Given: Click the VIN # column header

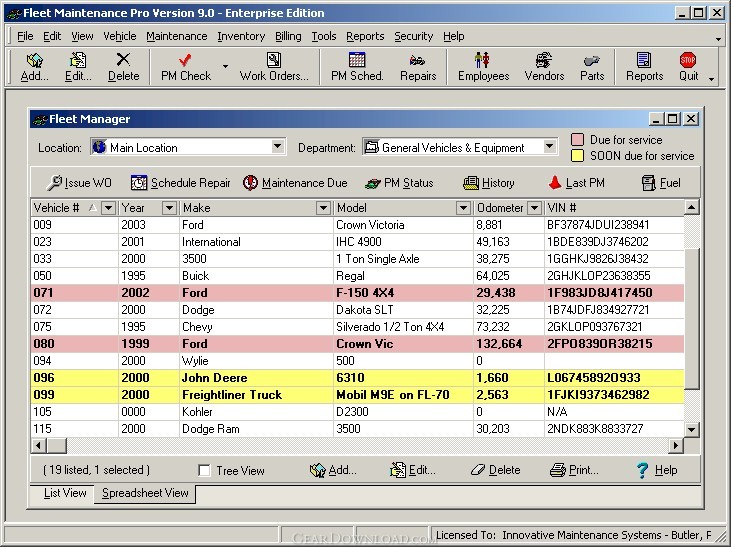Looking at the screenshot, I should [x=614, y=208].
